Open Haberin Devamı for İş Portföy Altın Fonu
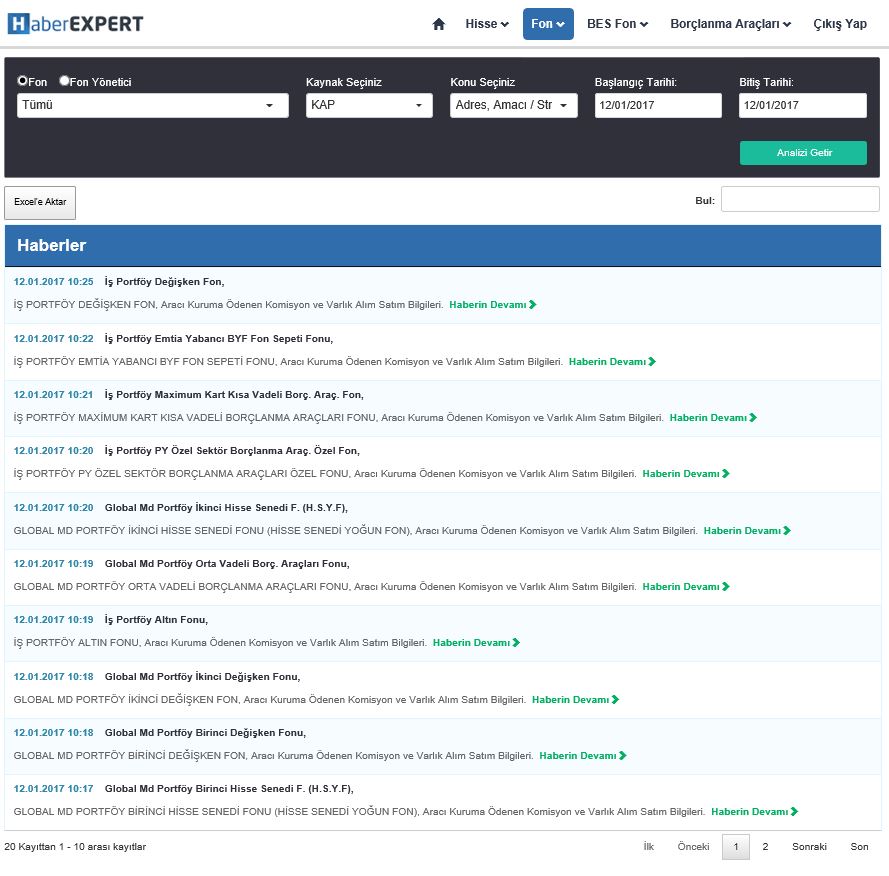889x876 pixels. [476, 643]
